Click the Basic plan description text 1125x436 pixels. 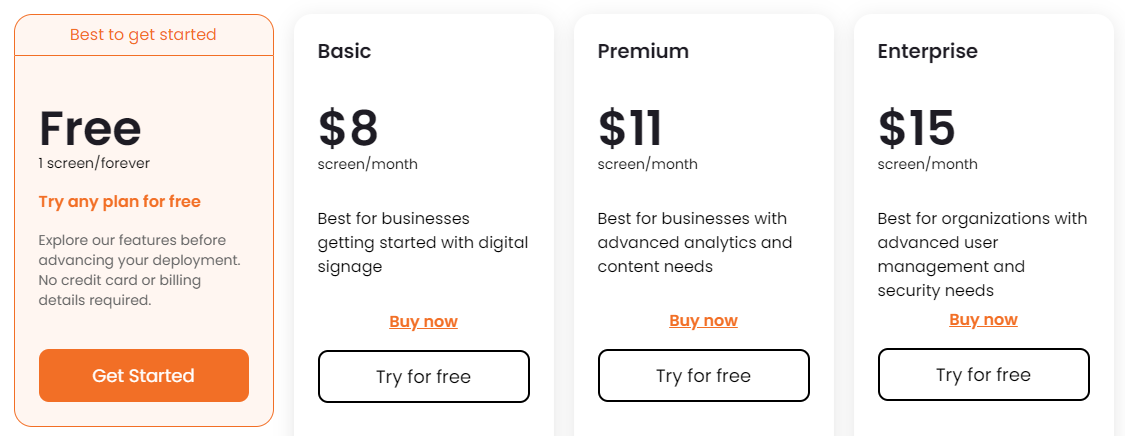[422, 242]
